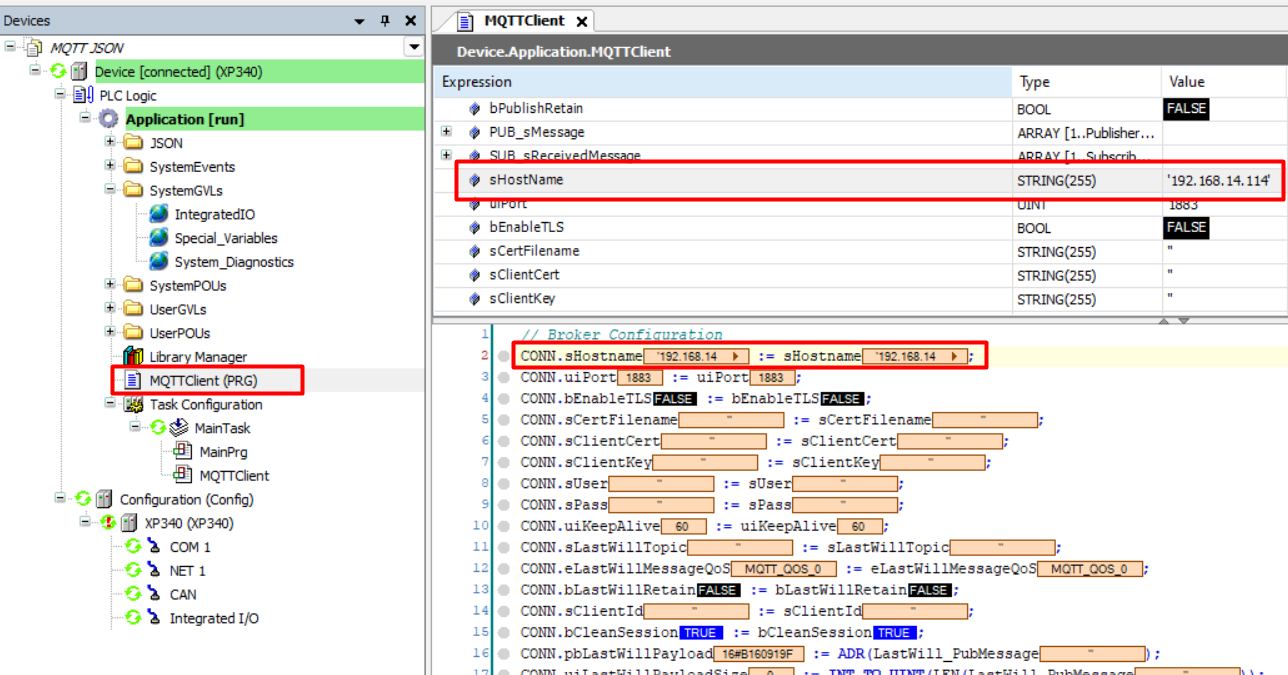Click the System_Diagnostics globe icon
This screenshot has height=675, width=1288.
pyautogui.click(x=158, y=262)
